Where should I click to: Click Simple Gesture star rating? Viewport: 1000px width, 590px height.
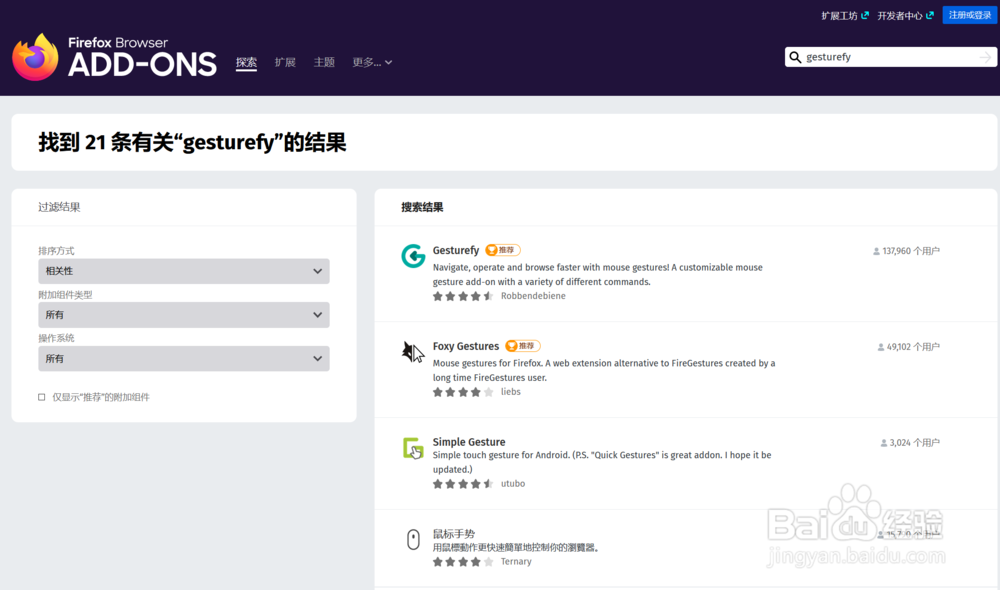[x=463, y=483]
